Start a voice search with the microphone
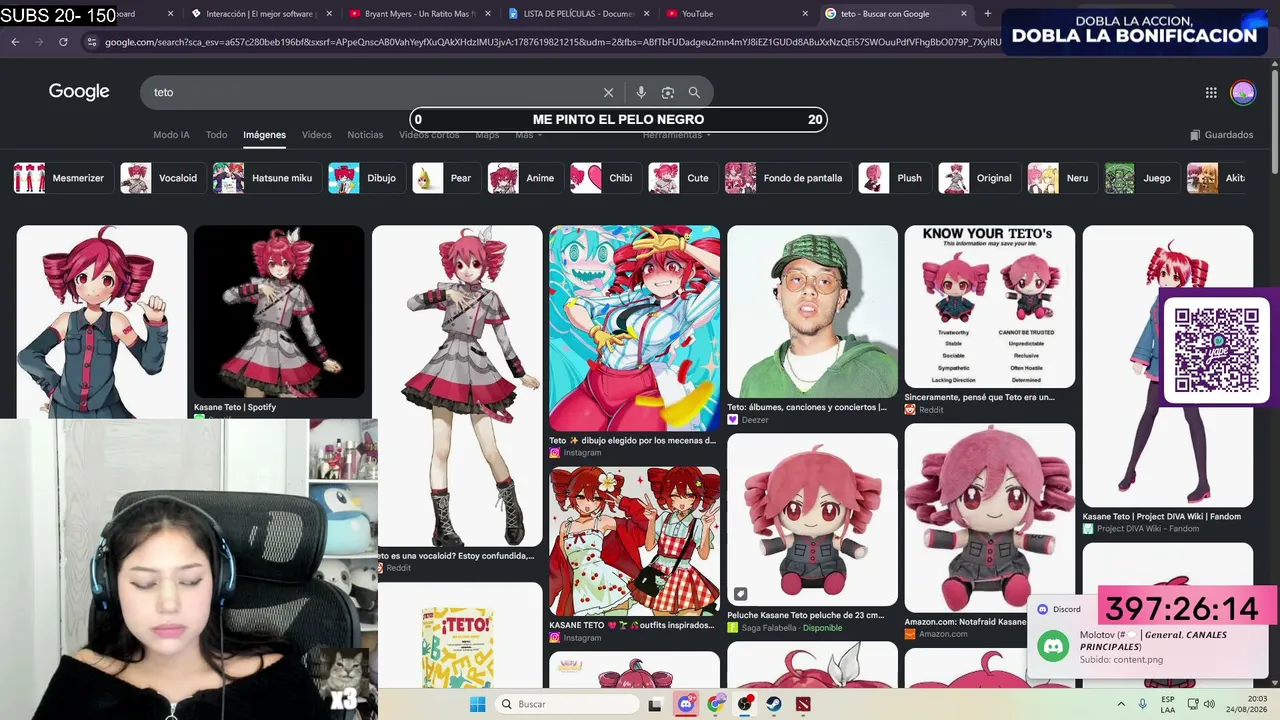This screenshot has width=1280, height=720. coord(641,92)
